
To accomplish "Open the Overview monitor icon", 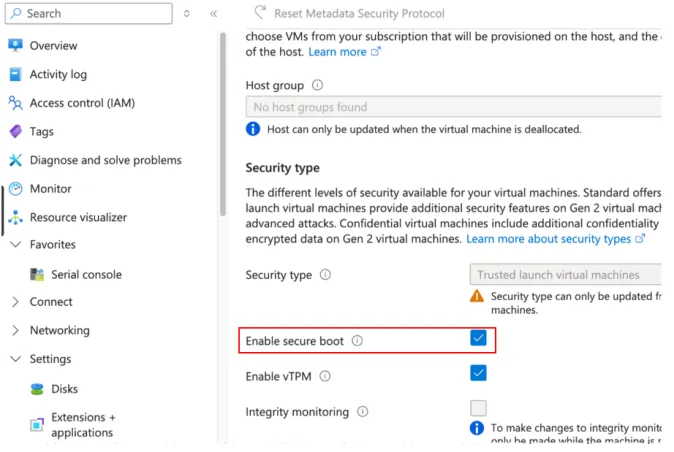I will click(x=15, y=46).
